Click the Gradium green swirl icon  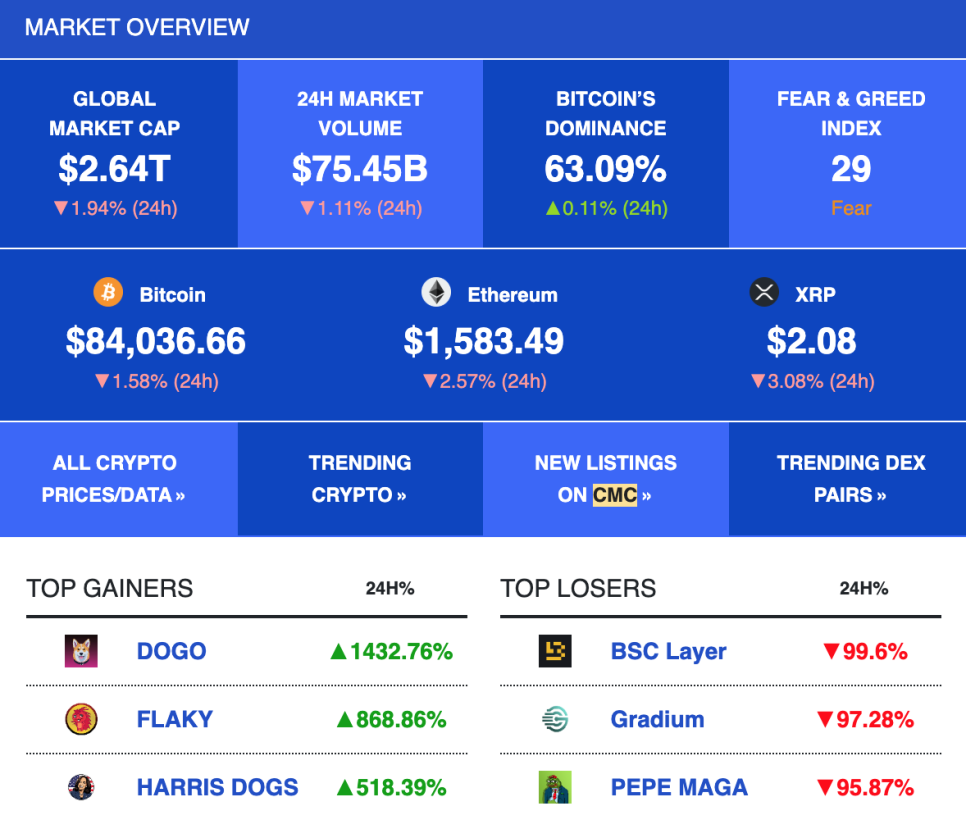(x=555, y=719)
